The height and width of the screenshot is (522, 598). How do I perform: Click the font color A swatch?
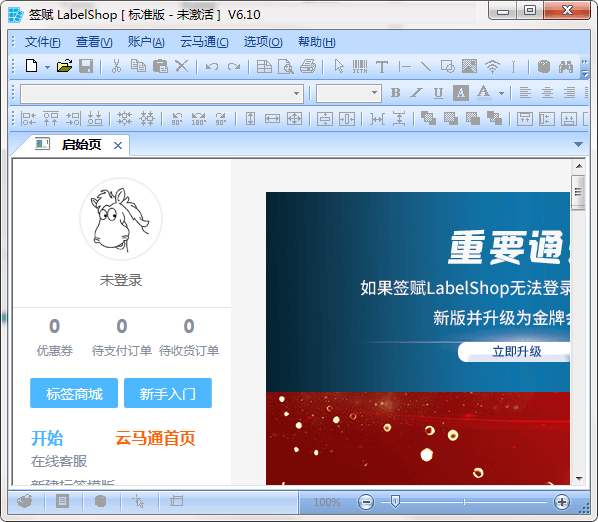tap(484, 93)
